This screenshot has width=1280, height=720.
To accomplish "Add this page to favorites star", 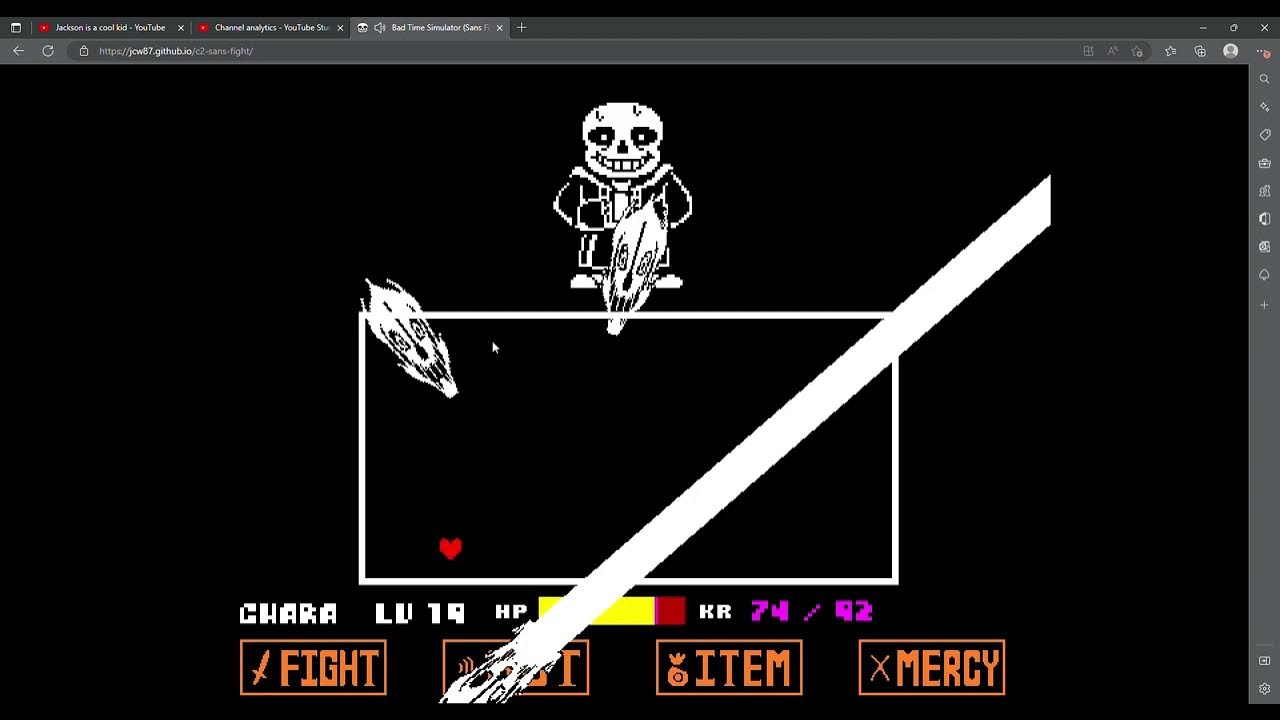I will click(x=1137, y=51).
